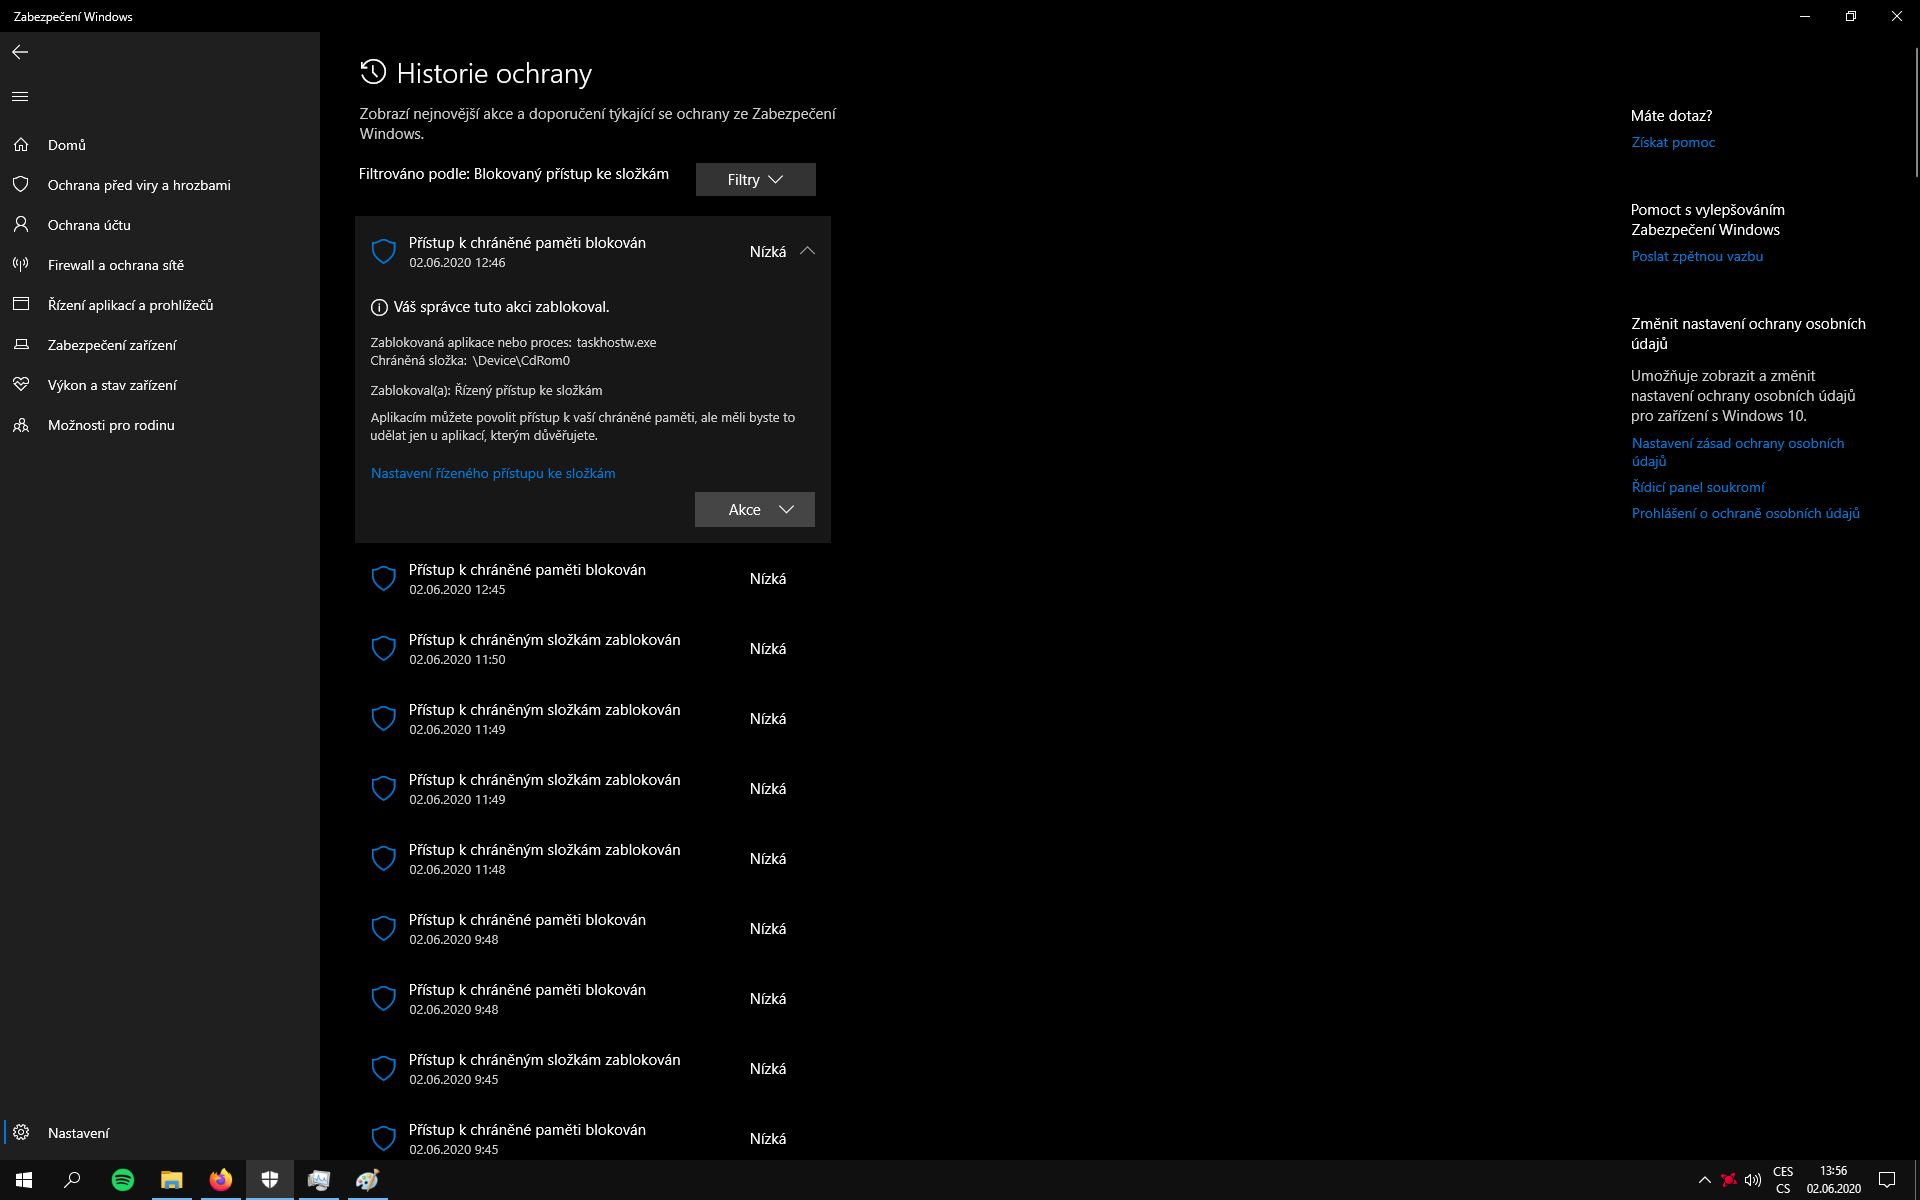The width and height of the screenshot is (1920, 1200).
Task: Open Firewall a ochrana sítě
Action: pos(116,265)
